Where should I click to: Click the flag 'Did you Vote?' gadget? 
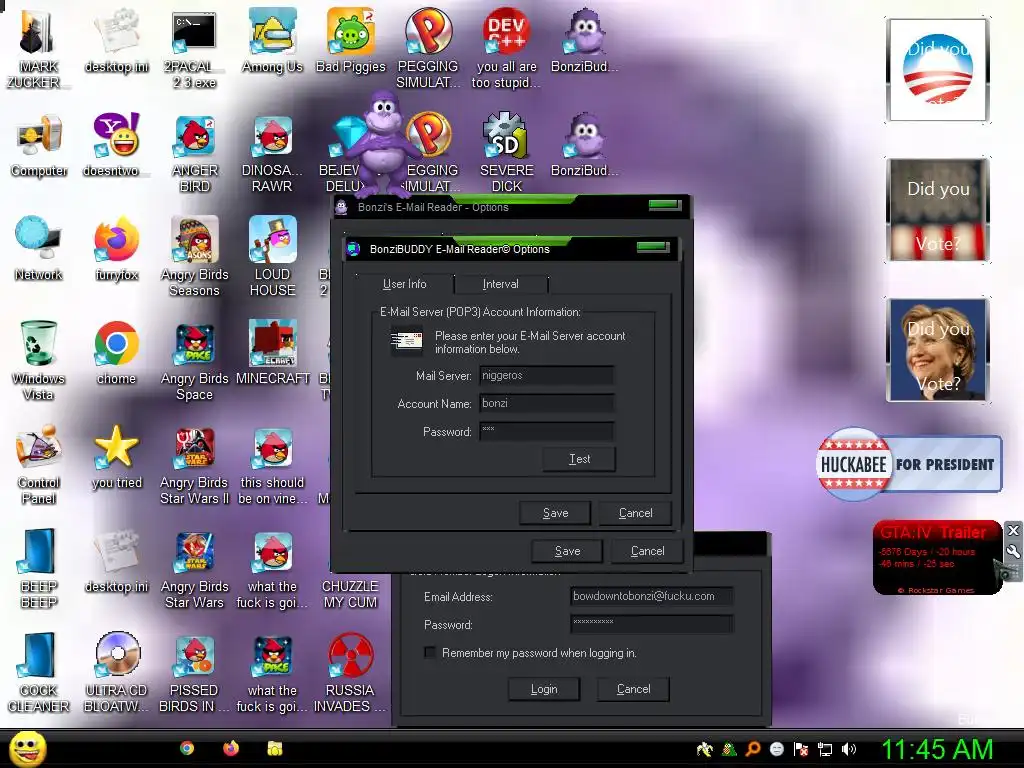coord(937,210)
